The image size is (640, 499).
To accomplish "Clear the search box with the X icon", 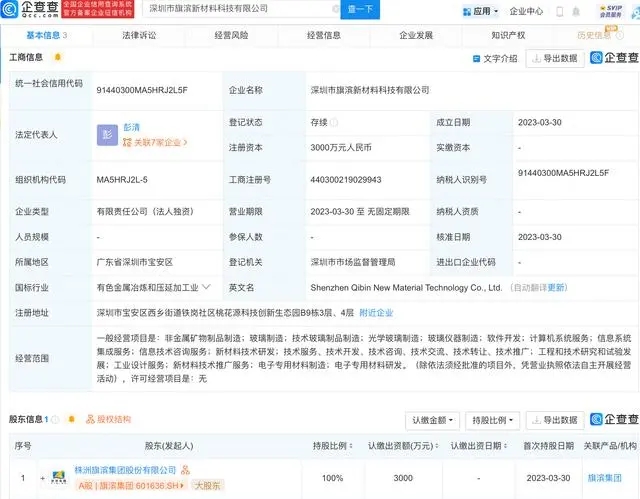I will 336,9.
